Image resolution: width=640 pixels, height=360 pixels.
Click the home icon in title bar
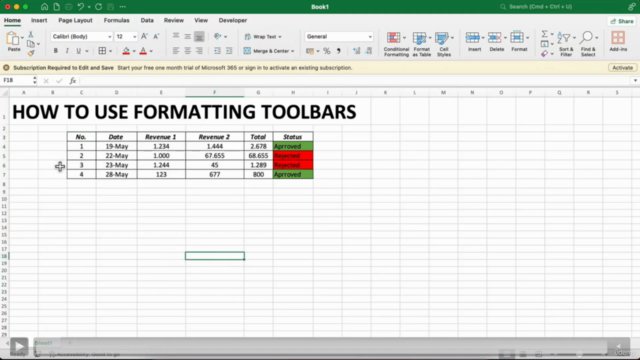click(x=44, y=7)
